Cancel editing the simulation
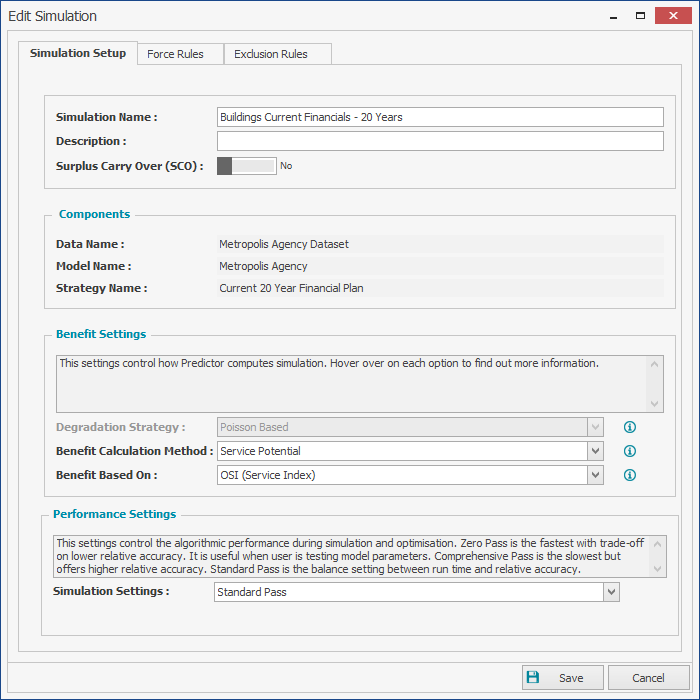 point(648,678)
